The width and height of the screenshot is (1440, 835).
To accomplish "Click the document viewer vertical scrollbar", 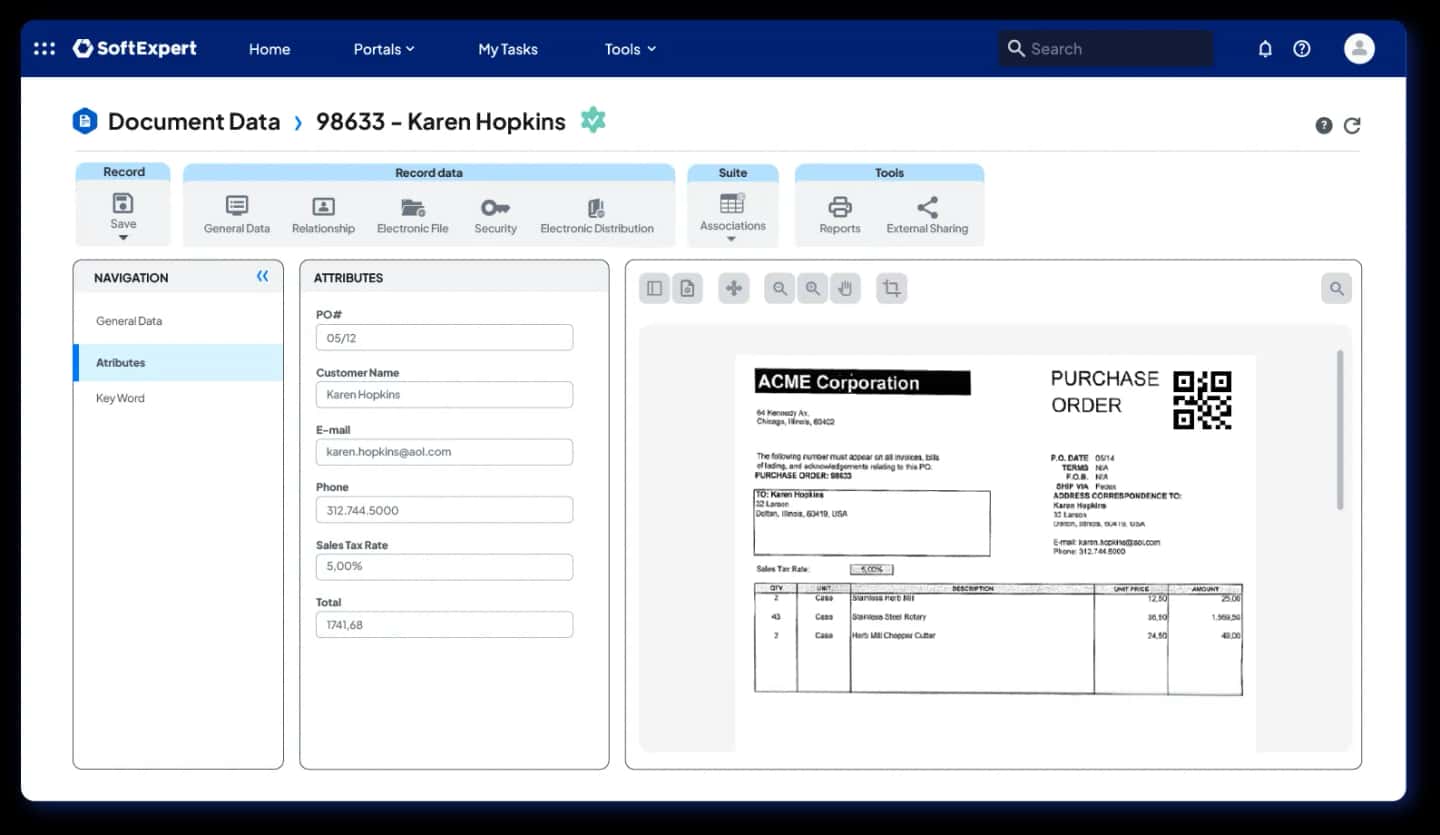I will (x=1340, y=430).
